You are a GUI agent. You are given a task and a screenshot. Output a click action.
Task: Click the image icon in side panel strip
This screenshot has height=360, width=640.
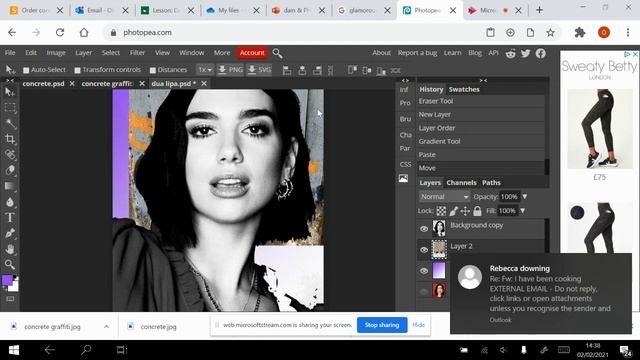click(x=403, y=178)
